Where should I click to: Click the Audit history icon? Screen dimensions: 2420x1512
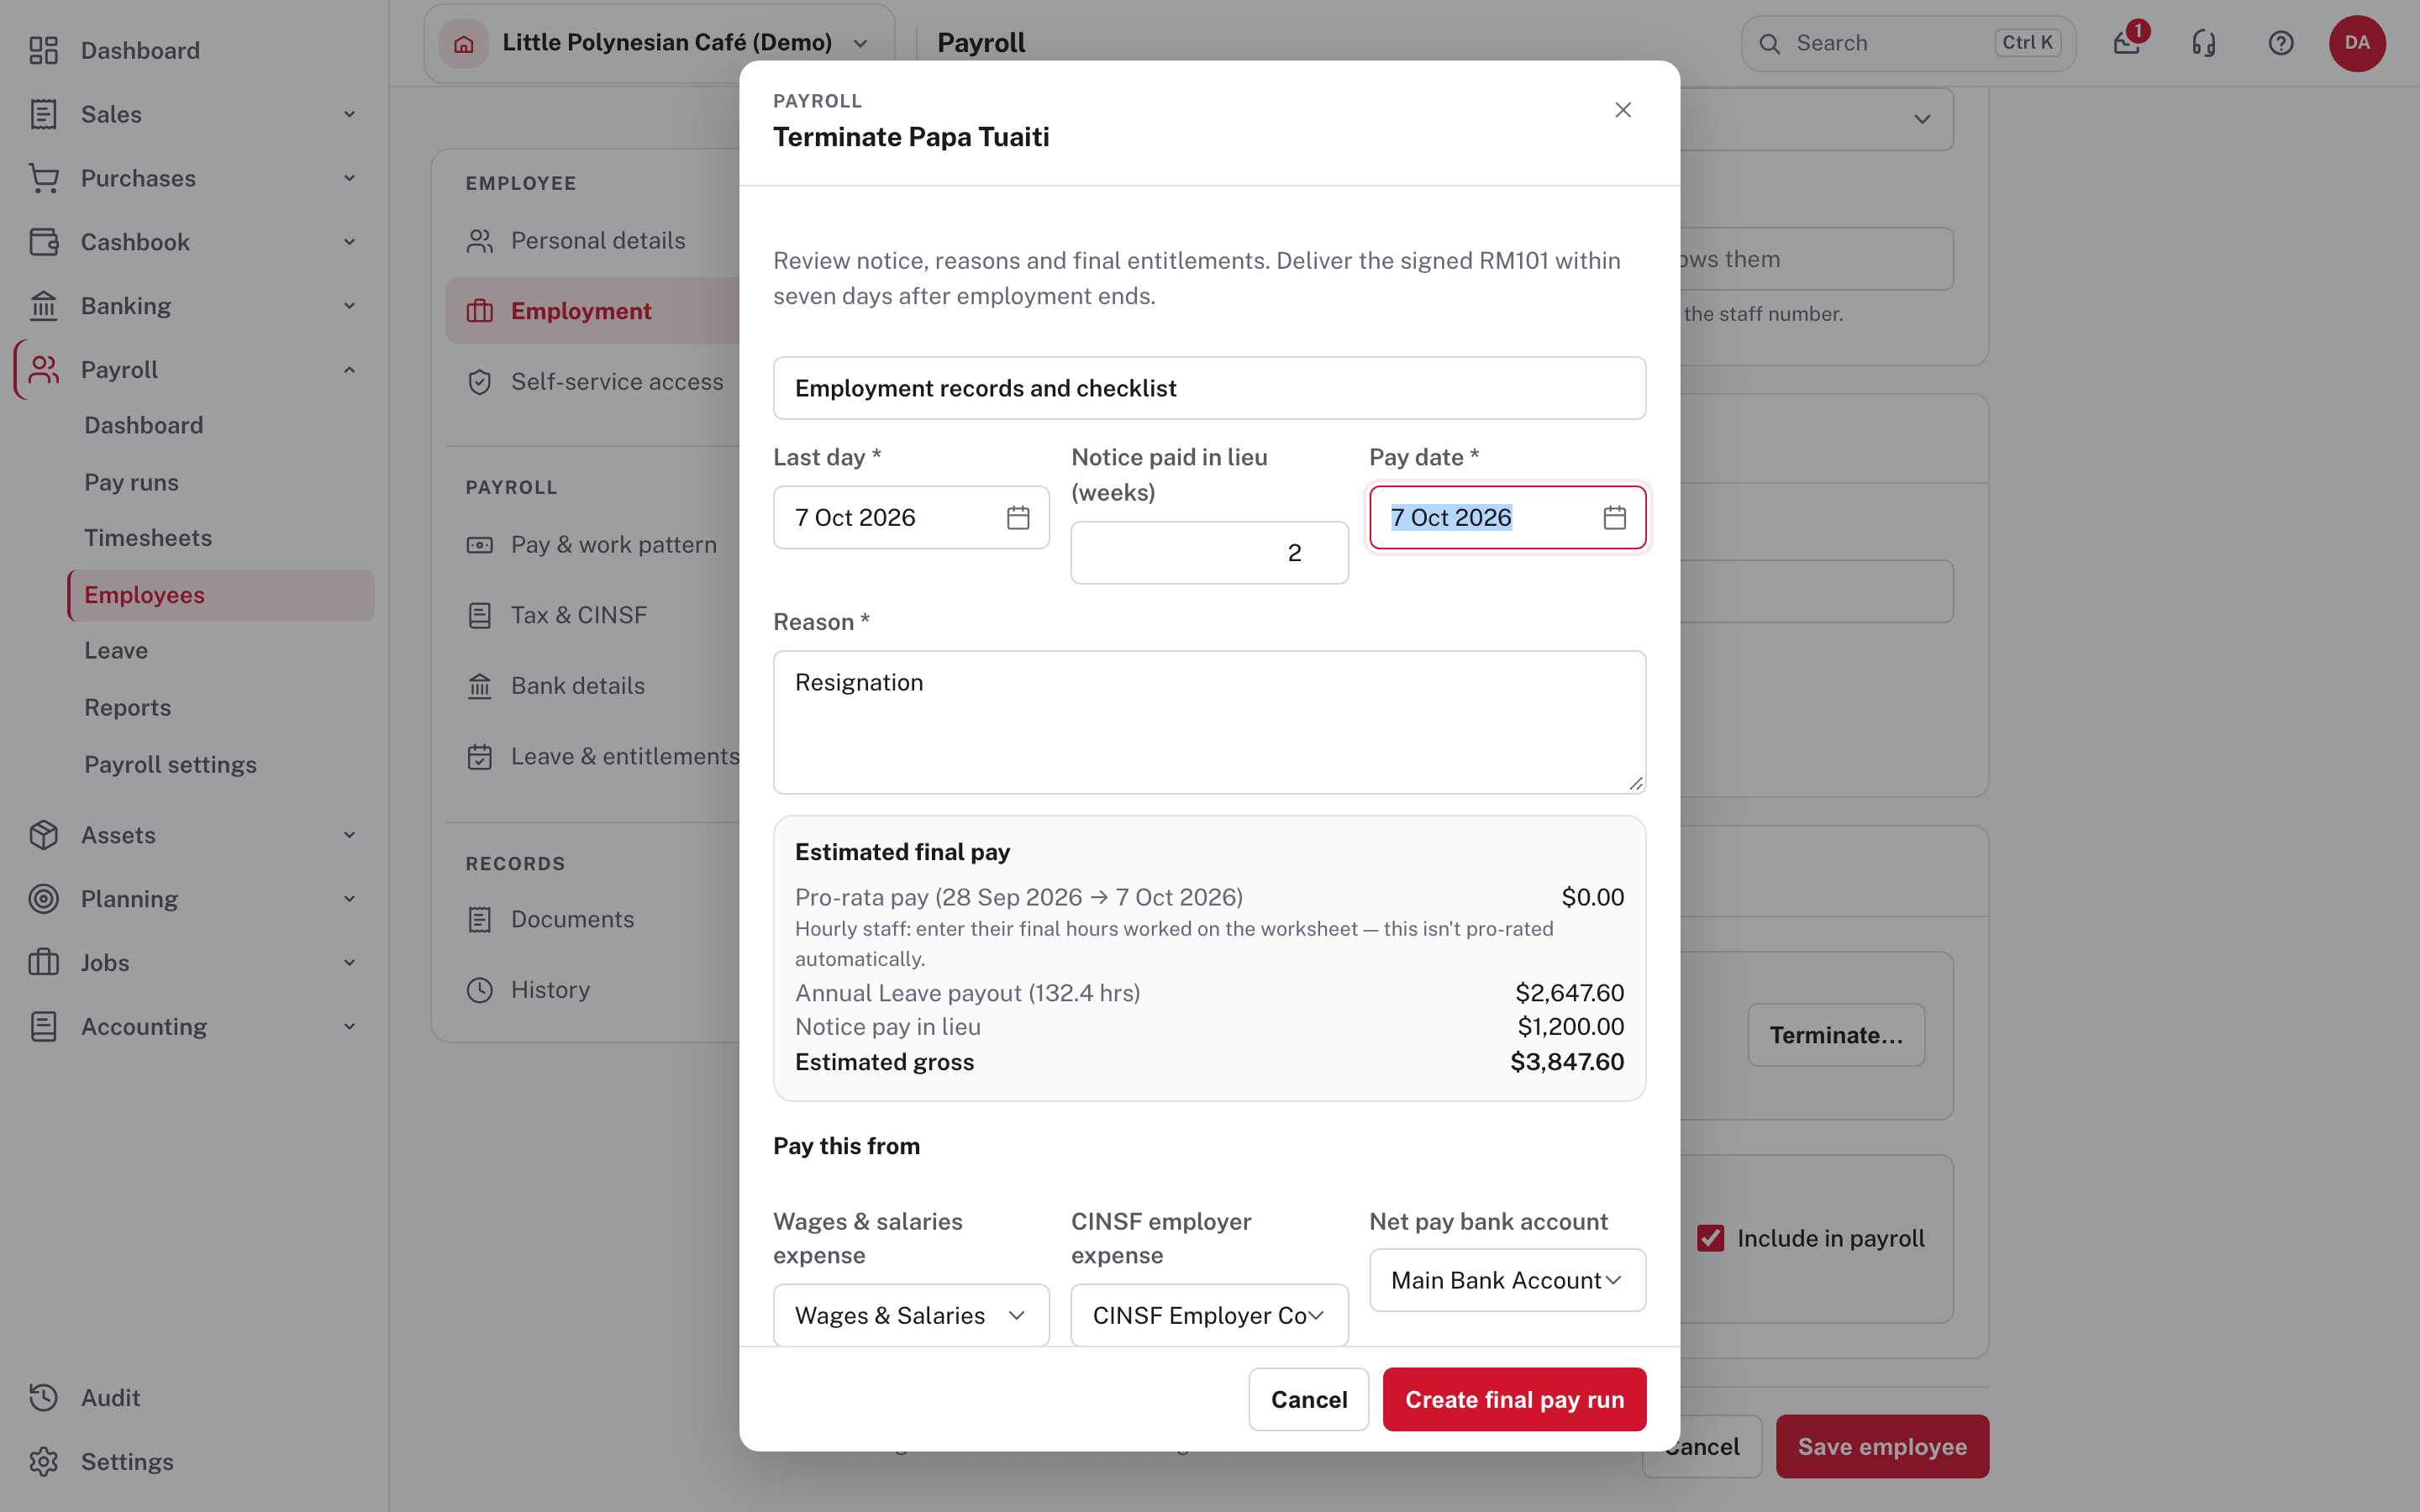[x=43, y=1398]
